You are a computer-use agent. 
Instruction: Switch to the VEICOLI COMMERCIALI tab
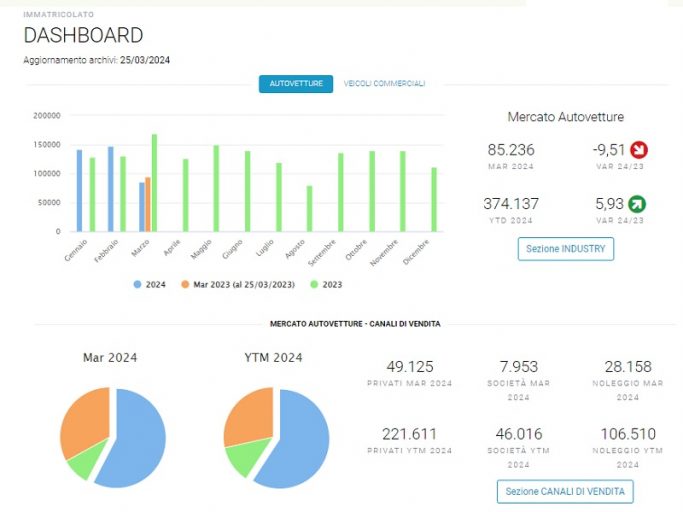(x=384, y=84)
